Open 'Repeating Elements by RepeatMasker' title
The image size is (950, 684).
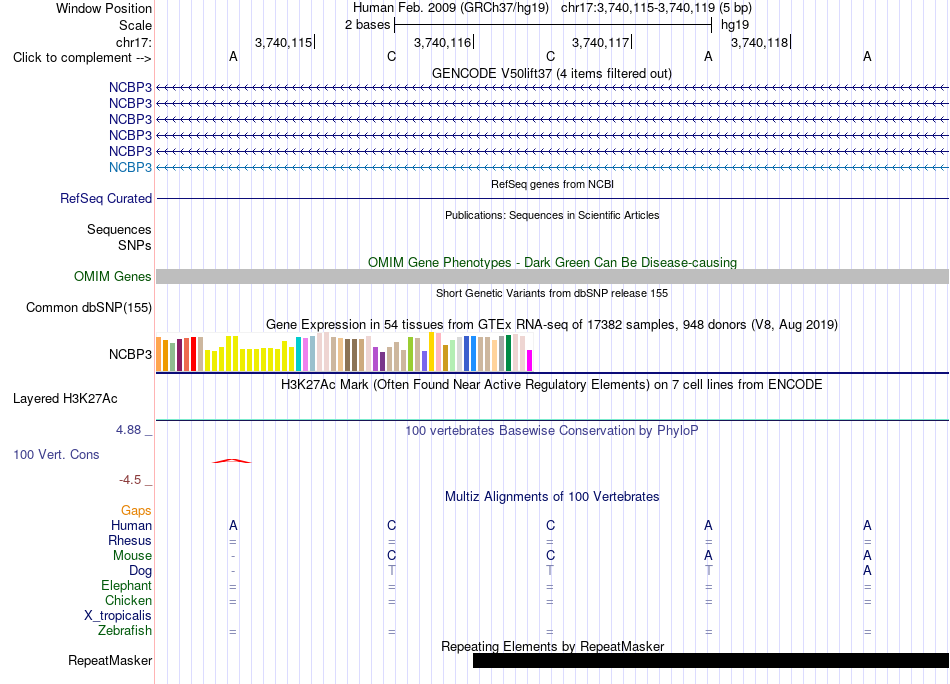click(553, 646)
